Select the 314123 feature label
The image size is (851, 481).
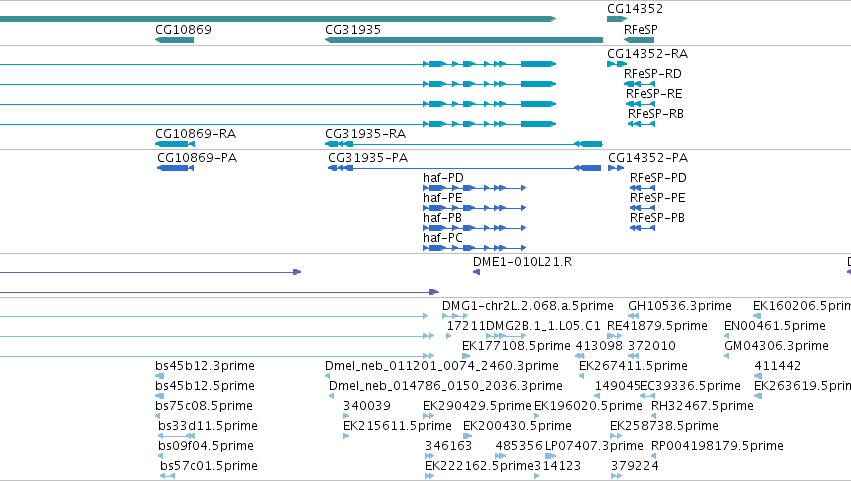point(557,467)
